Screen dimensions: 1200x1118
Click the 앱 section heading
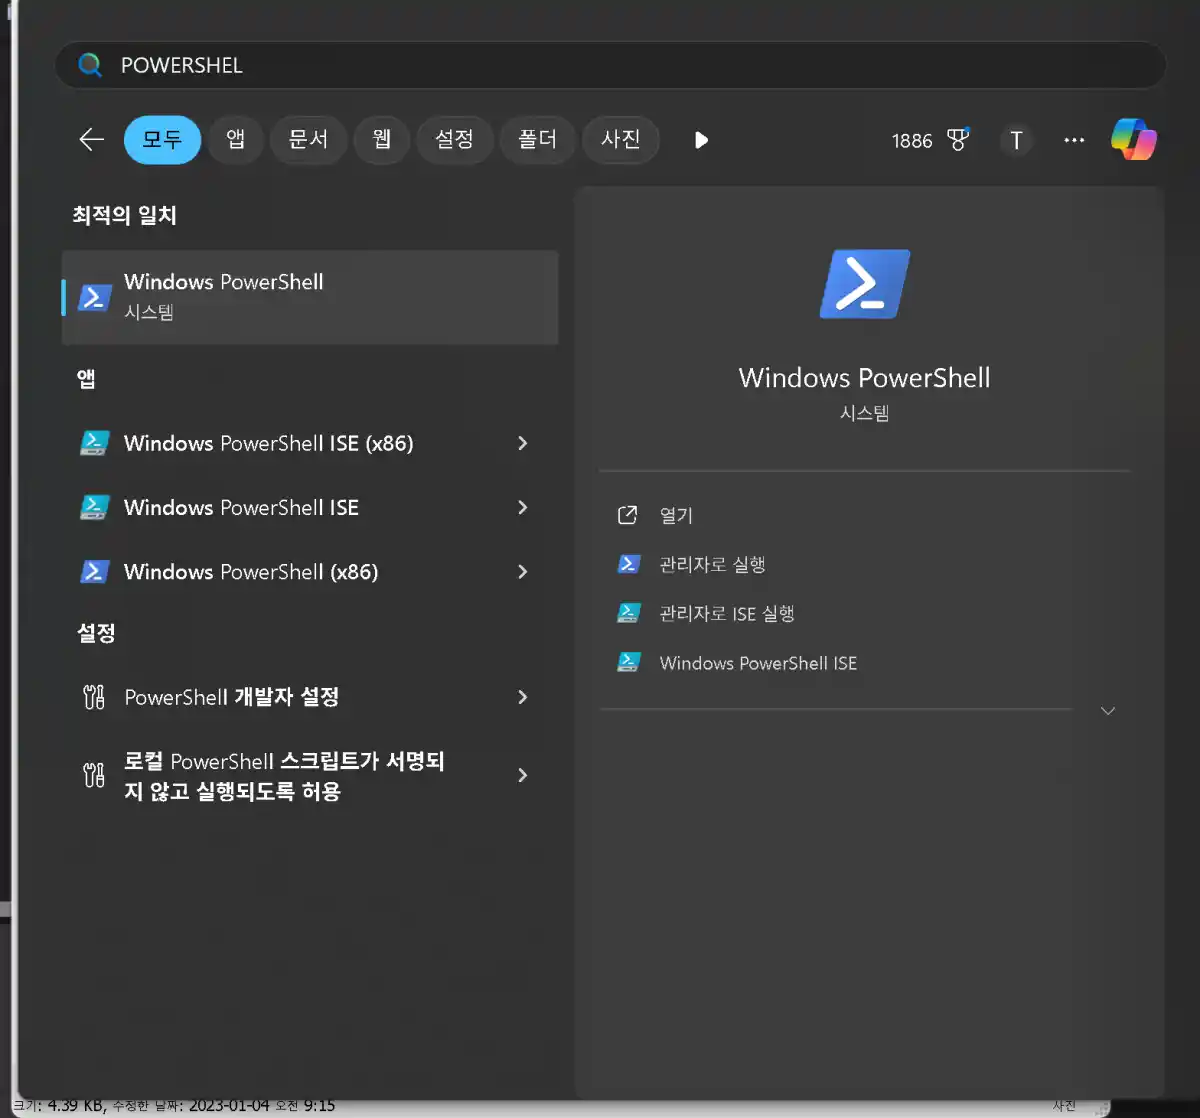pyautogui.click(x=86, y=379)
